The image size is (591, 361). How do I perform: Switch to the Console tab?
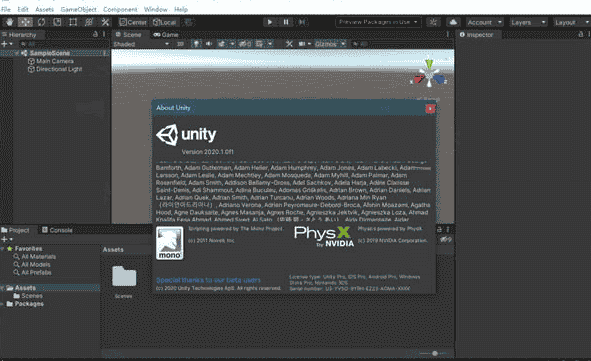[x=57, y=230]
